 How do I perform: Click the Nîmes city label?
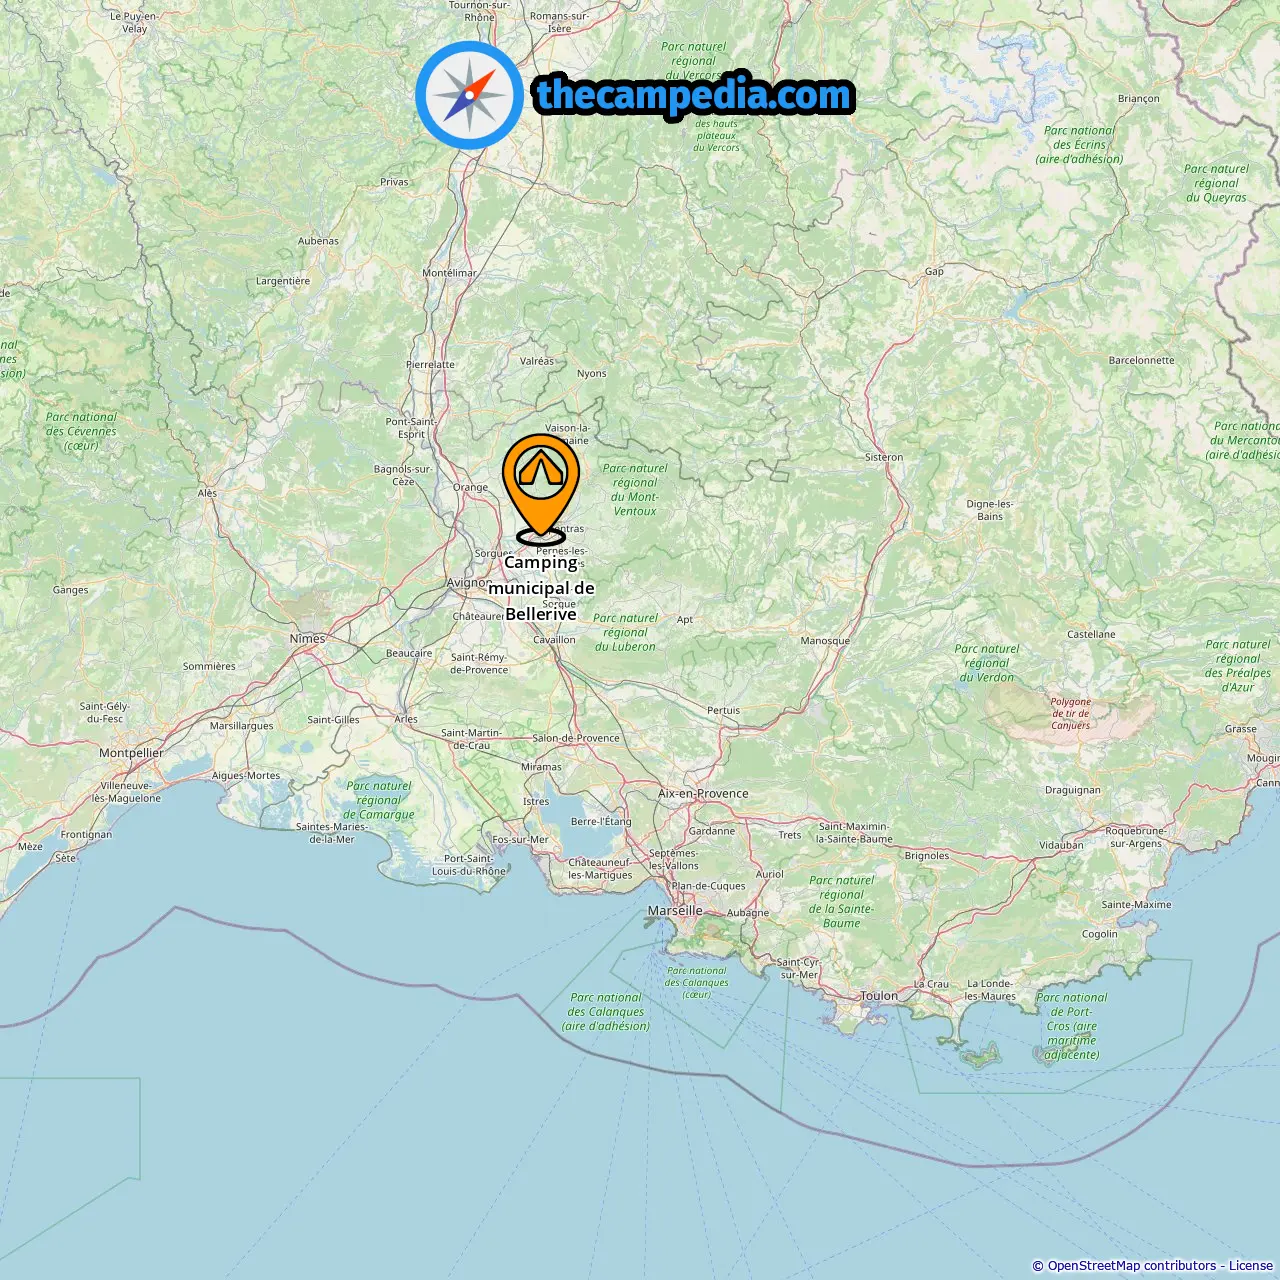[307, 639]
